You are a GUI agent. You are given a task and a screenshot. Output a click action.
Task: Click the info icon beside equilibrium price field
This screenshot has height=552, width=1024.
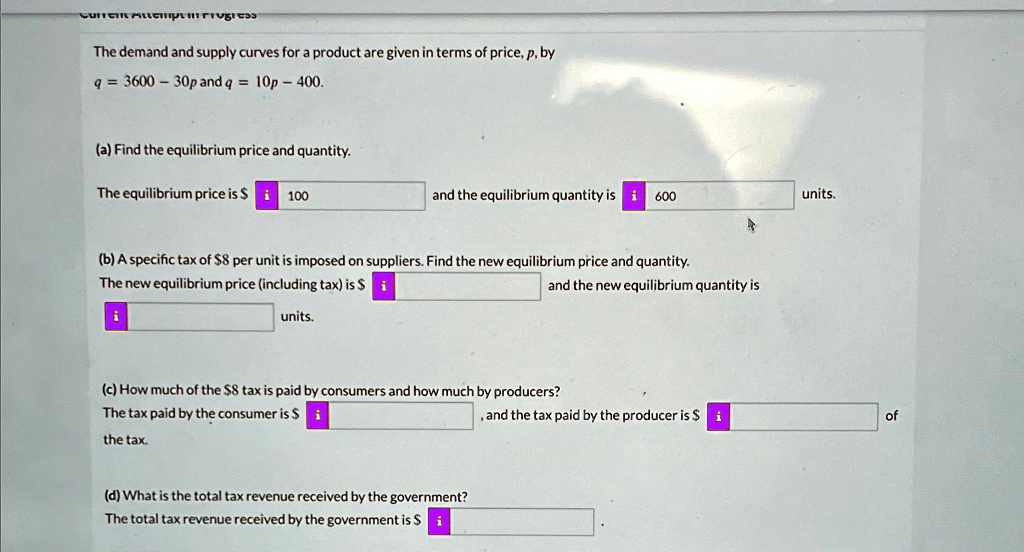click(x=266, y=196)
